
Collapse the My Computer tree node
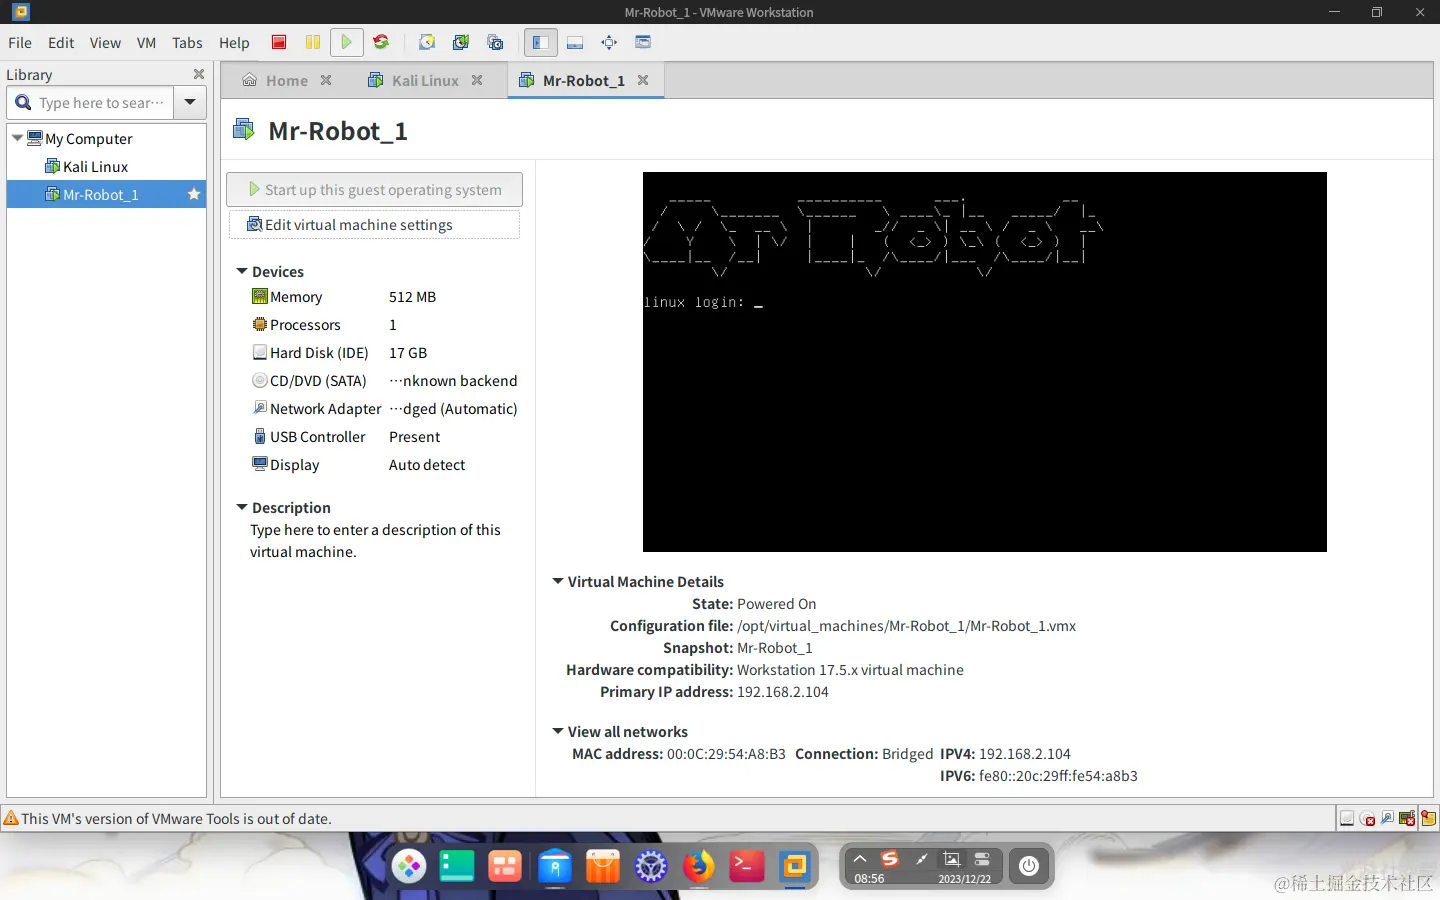[17, 138]
